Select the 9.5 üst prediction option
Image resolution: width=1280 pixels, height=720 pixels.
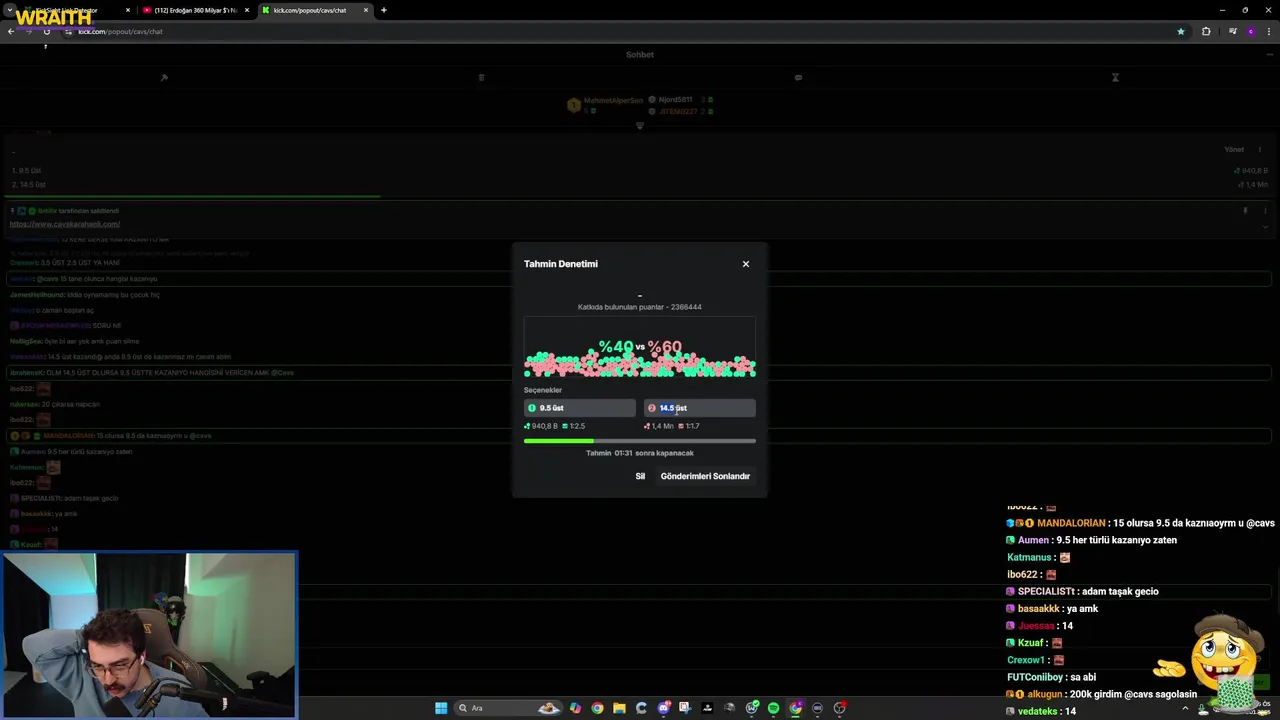(x=580, y=408)
